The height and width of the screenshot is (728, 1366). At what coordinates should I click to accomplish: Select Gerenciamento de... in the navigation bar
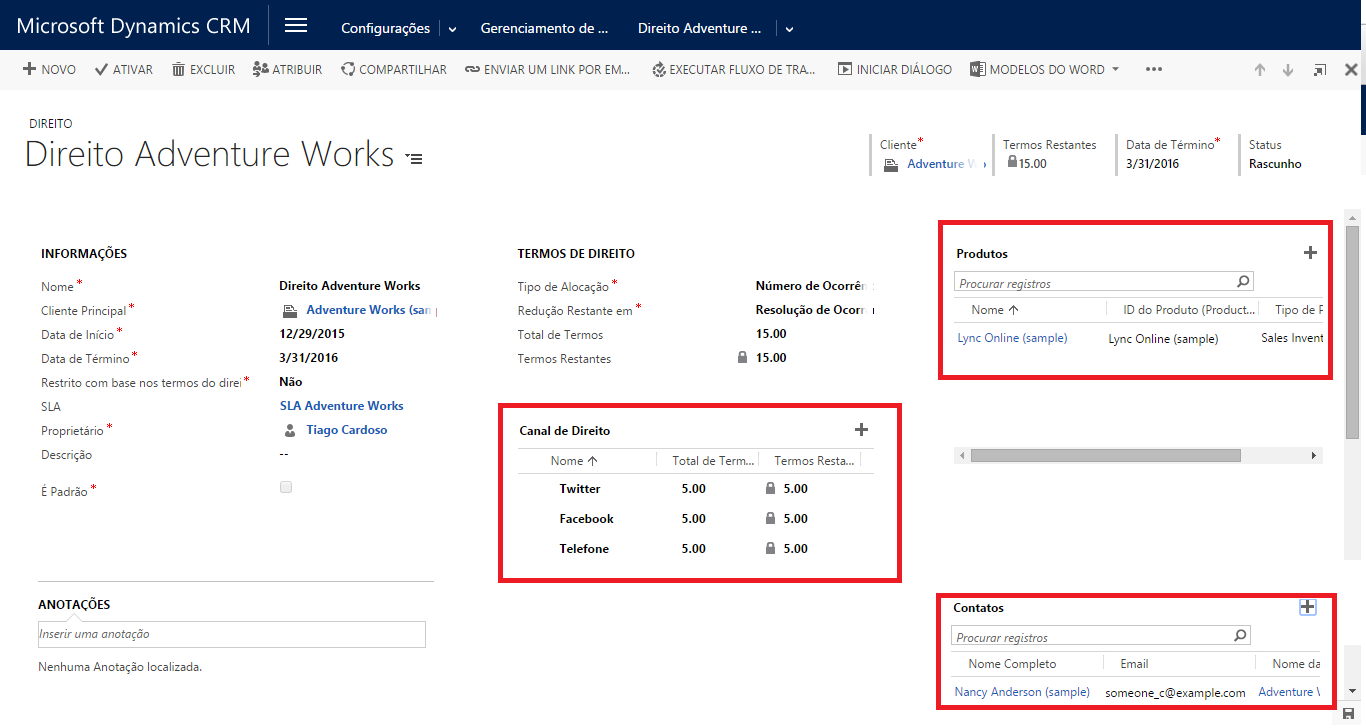coord(544,28)
